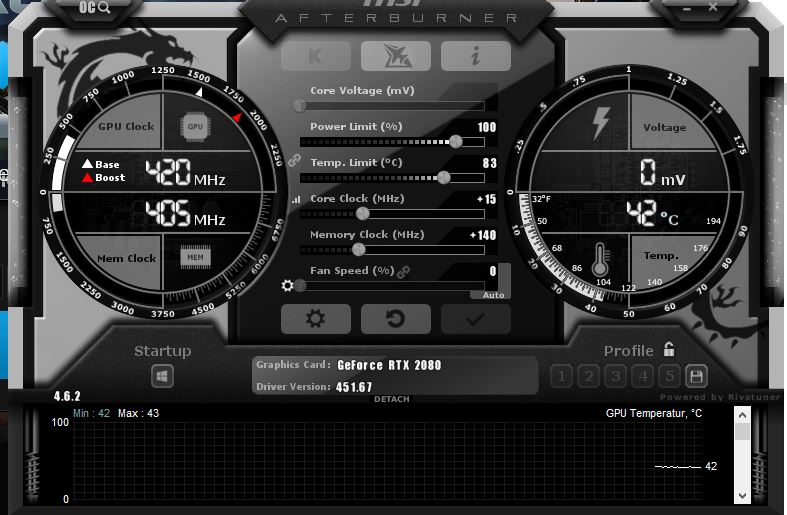Open the OC Scanner search icon
The width and height of the screenshot is (787, 515).
94,8
